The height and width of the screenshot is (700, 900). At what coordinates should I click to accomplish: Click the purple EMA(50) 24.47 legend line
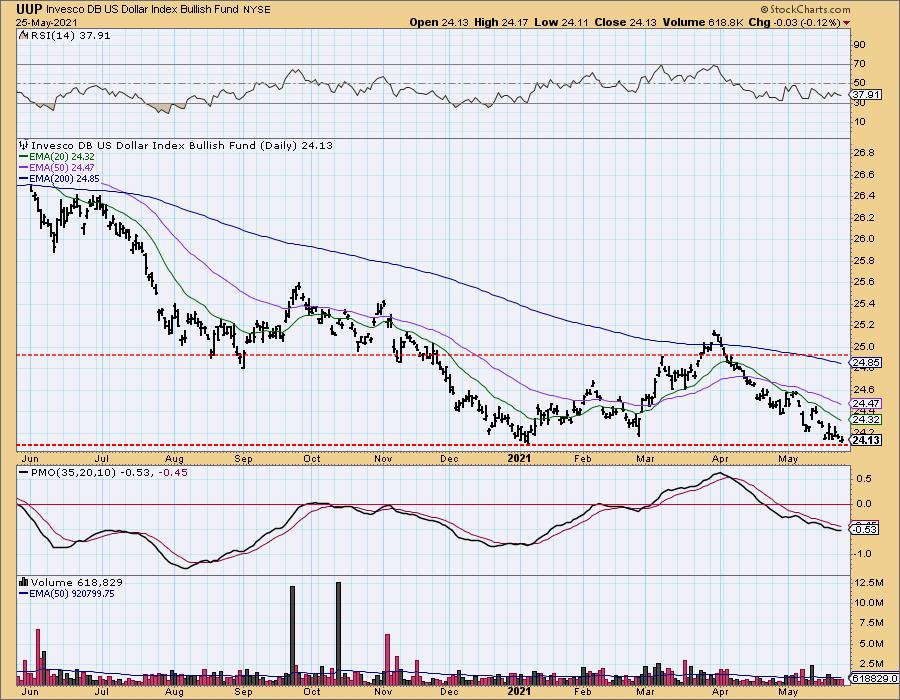pos(24,168)
